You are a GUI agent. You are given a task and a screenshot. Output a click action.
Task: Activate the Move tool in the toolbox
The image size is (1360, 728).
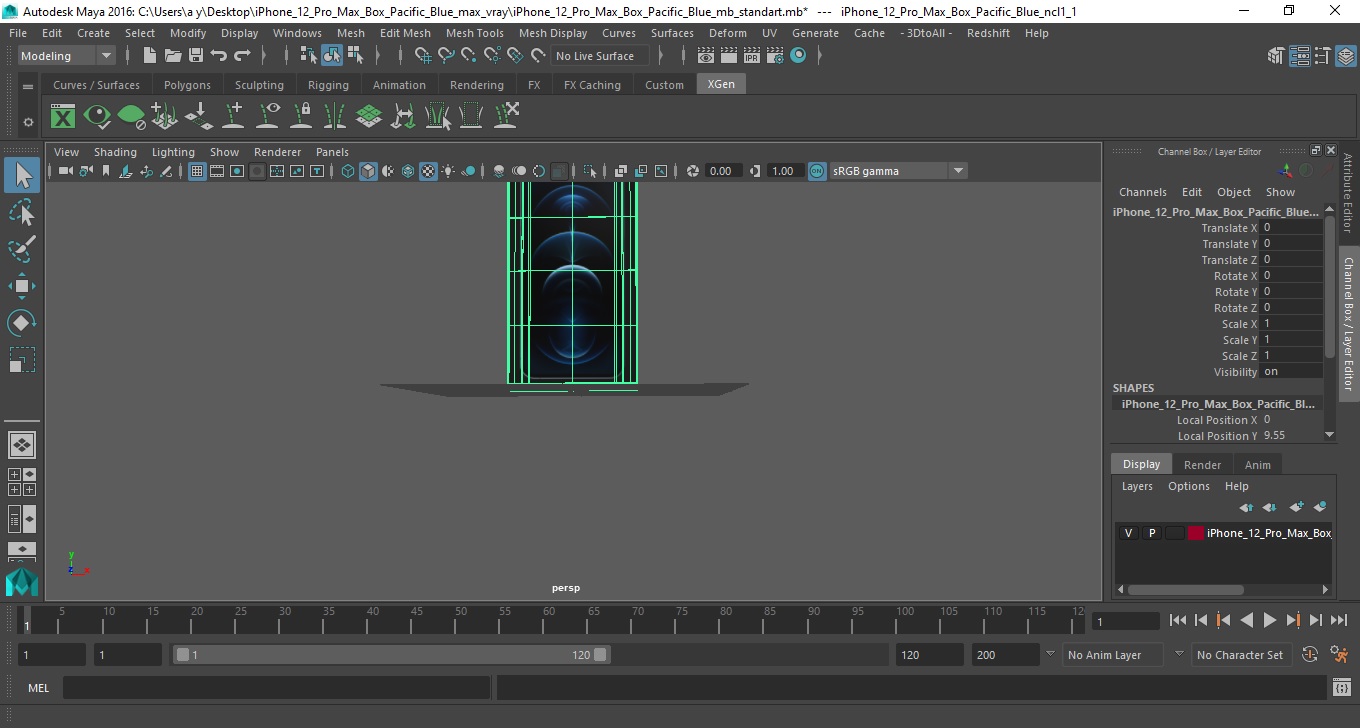(x=22, y=286)
